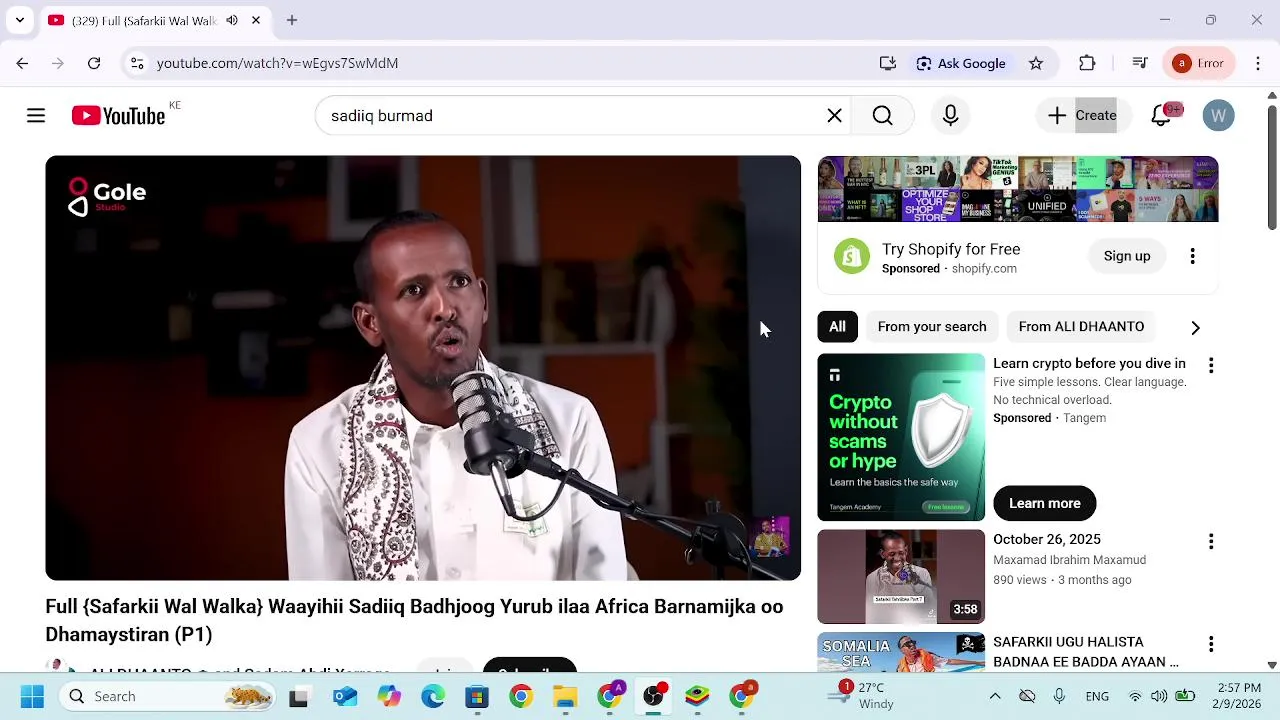Open options for Learn crypto ad
Image resolution: width=1280 pixels, height=720 pixels.
(1211, 366)
